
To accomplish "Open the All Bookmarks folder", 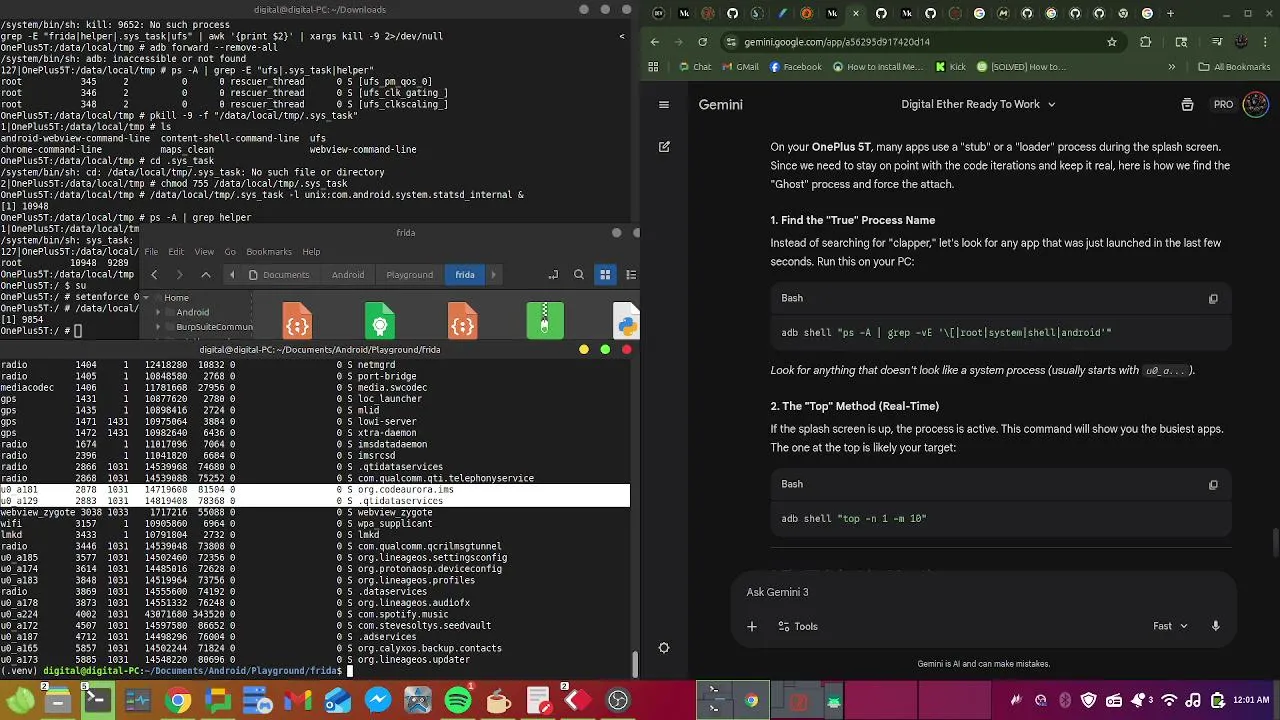I will click(x=1234, y=67).
